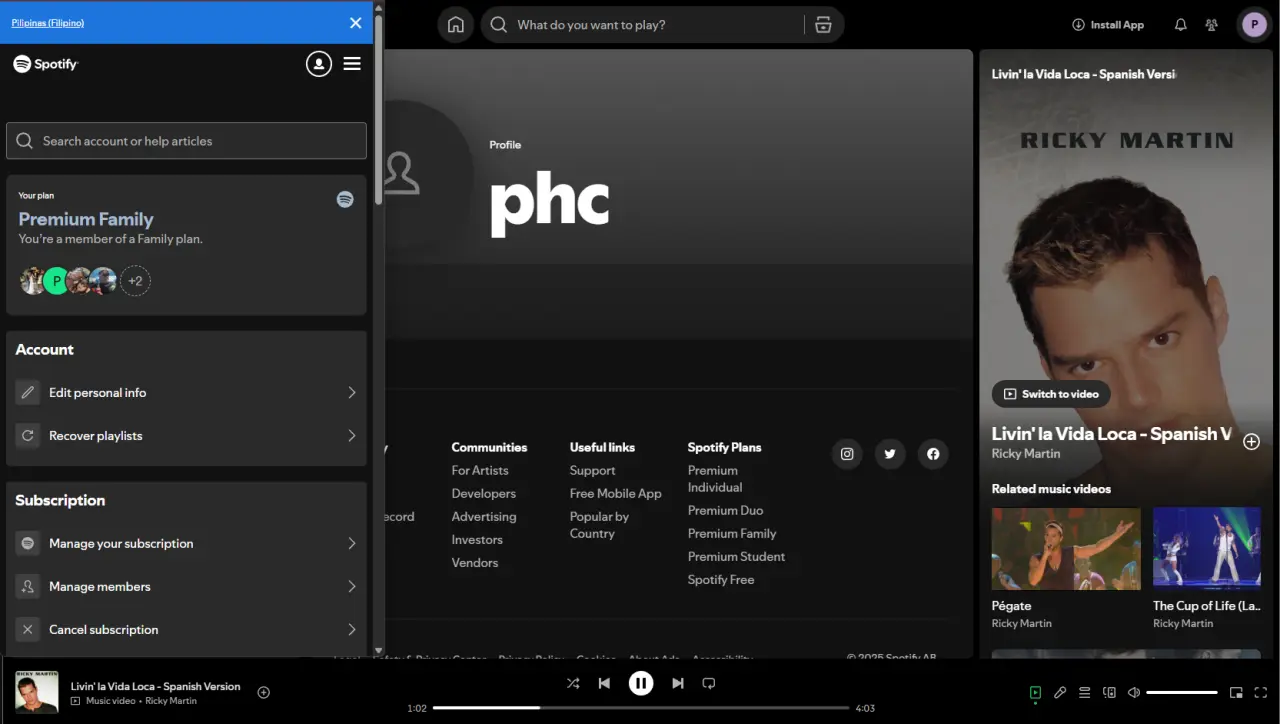
Task: Open the Advertising footer link
Action: click(x=484, y=517)
